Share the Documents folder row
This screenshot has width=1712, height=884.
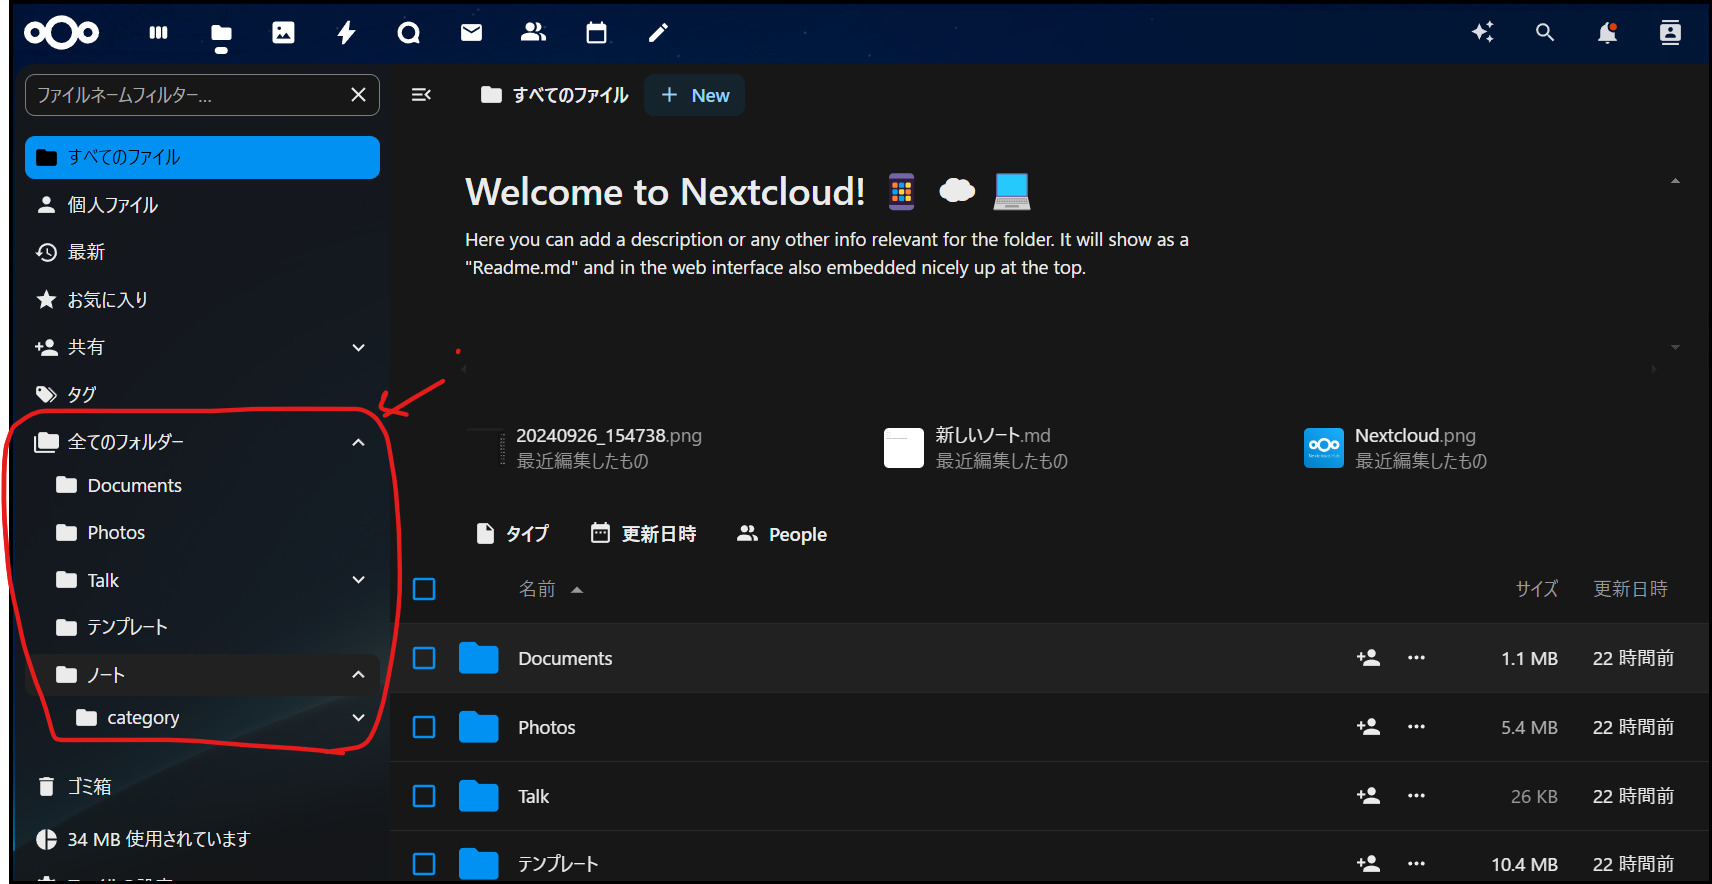pos(1368,658)
